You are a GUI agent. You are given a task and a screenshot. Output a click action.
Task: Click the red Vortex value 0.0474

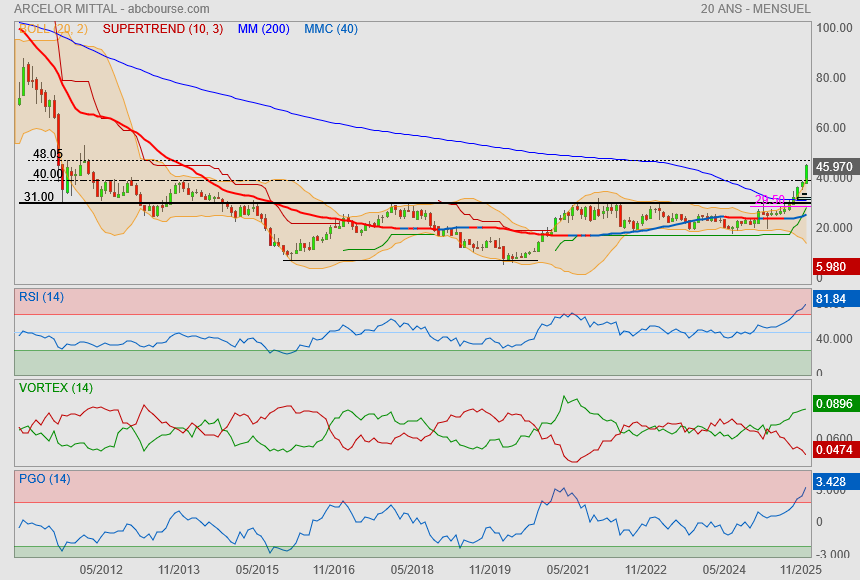pyautogui.click(x=834, y=451)
